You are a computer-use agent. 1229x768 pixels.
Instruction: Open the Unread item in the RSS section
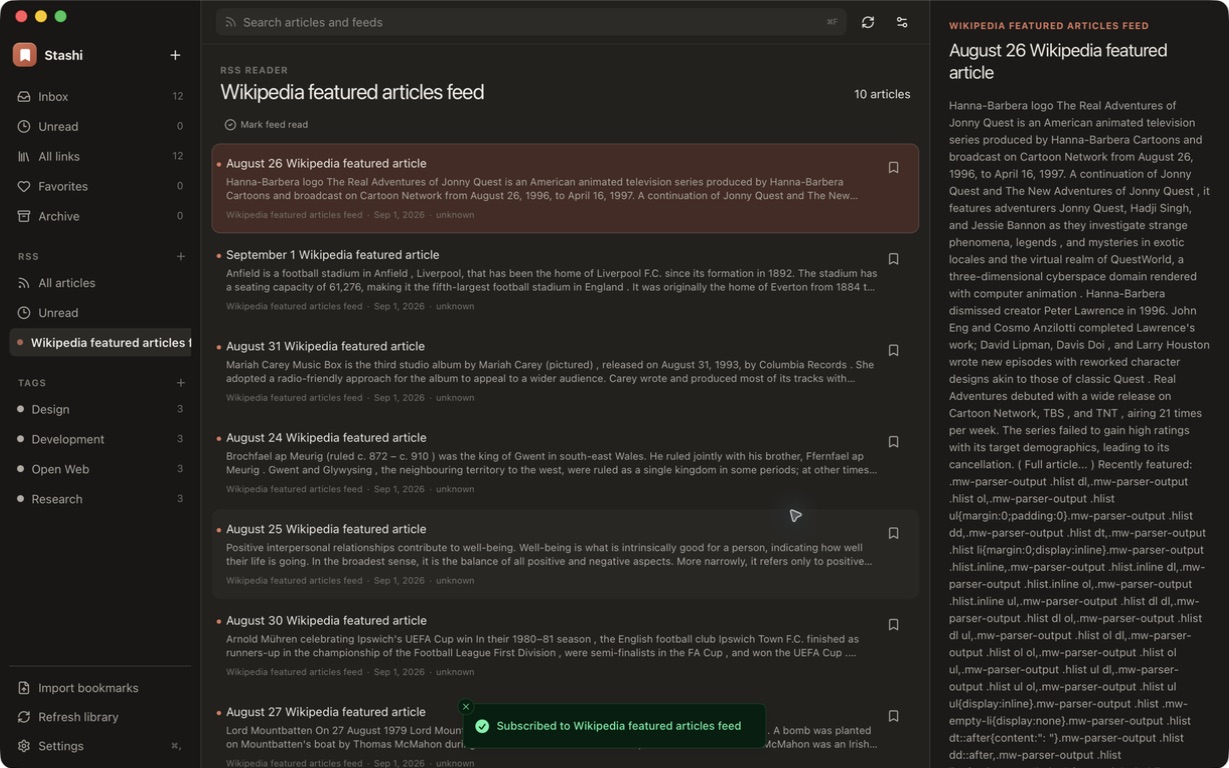100,313
